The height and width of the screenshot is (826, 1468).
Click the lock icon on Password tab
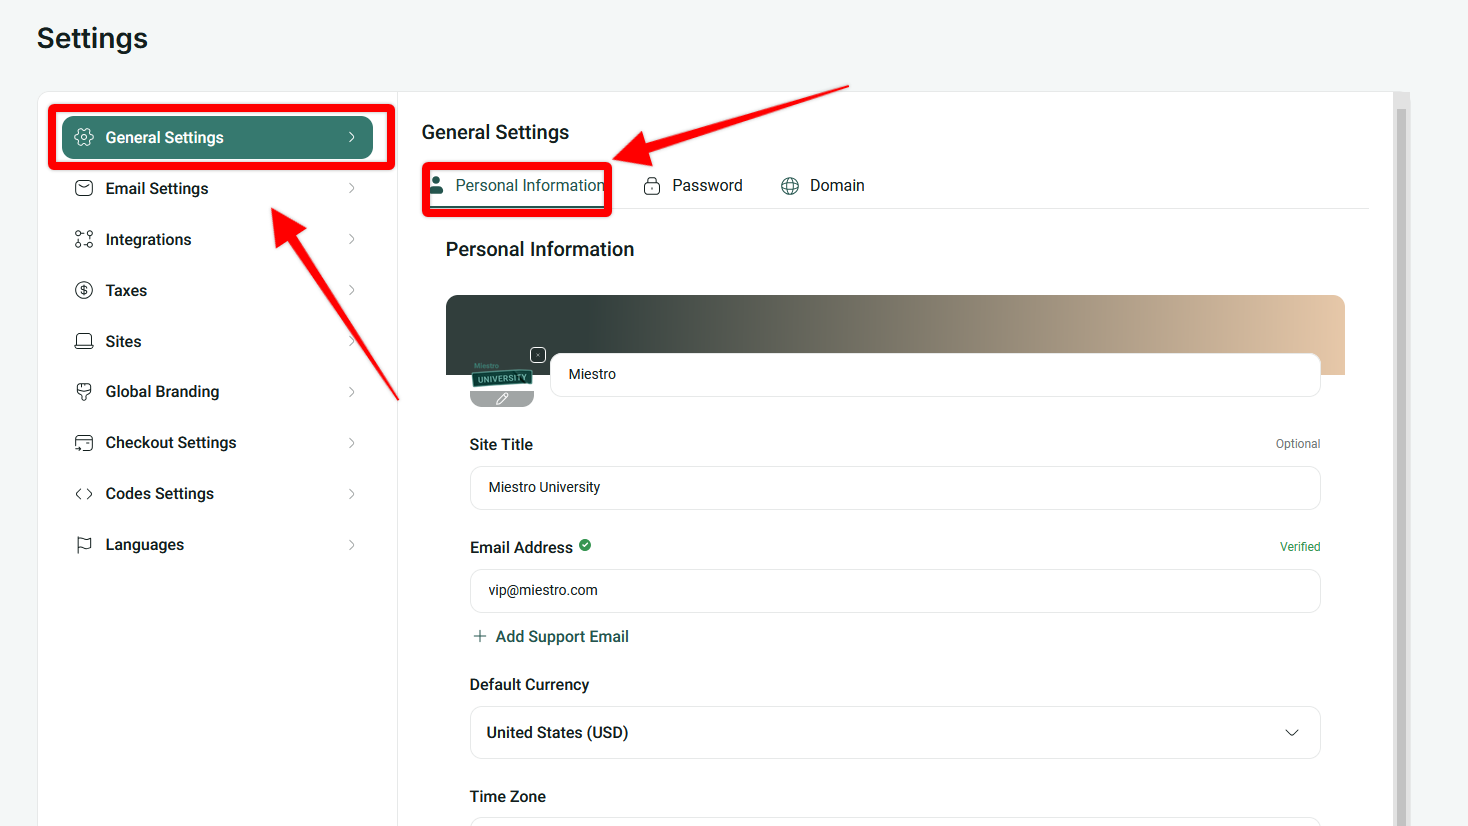coord(652,186)
